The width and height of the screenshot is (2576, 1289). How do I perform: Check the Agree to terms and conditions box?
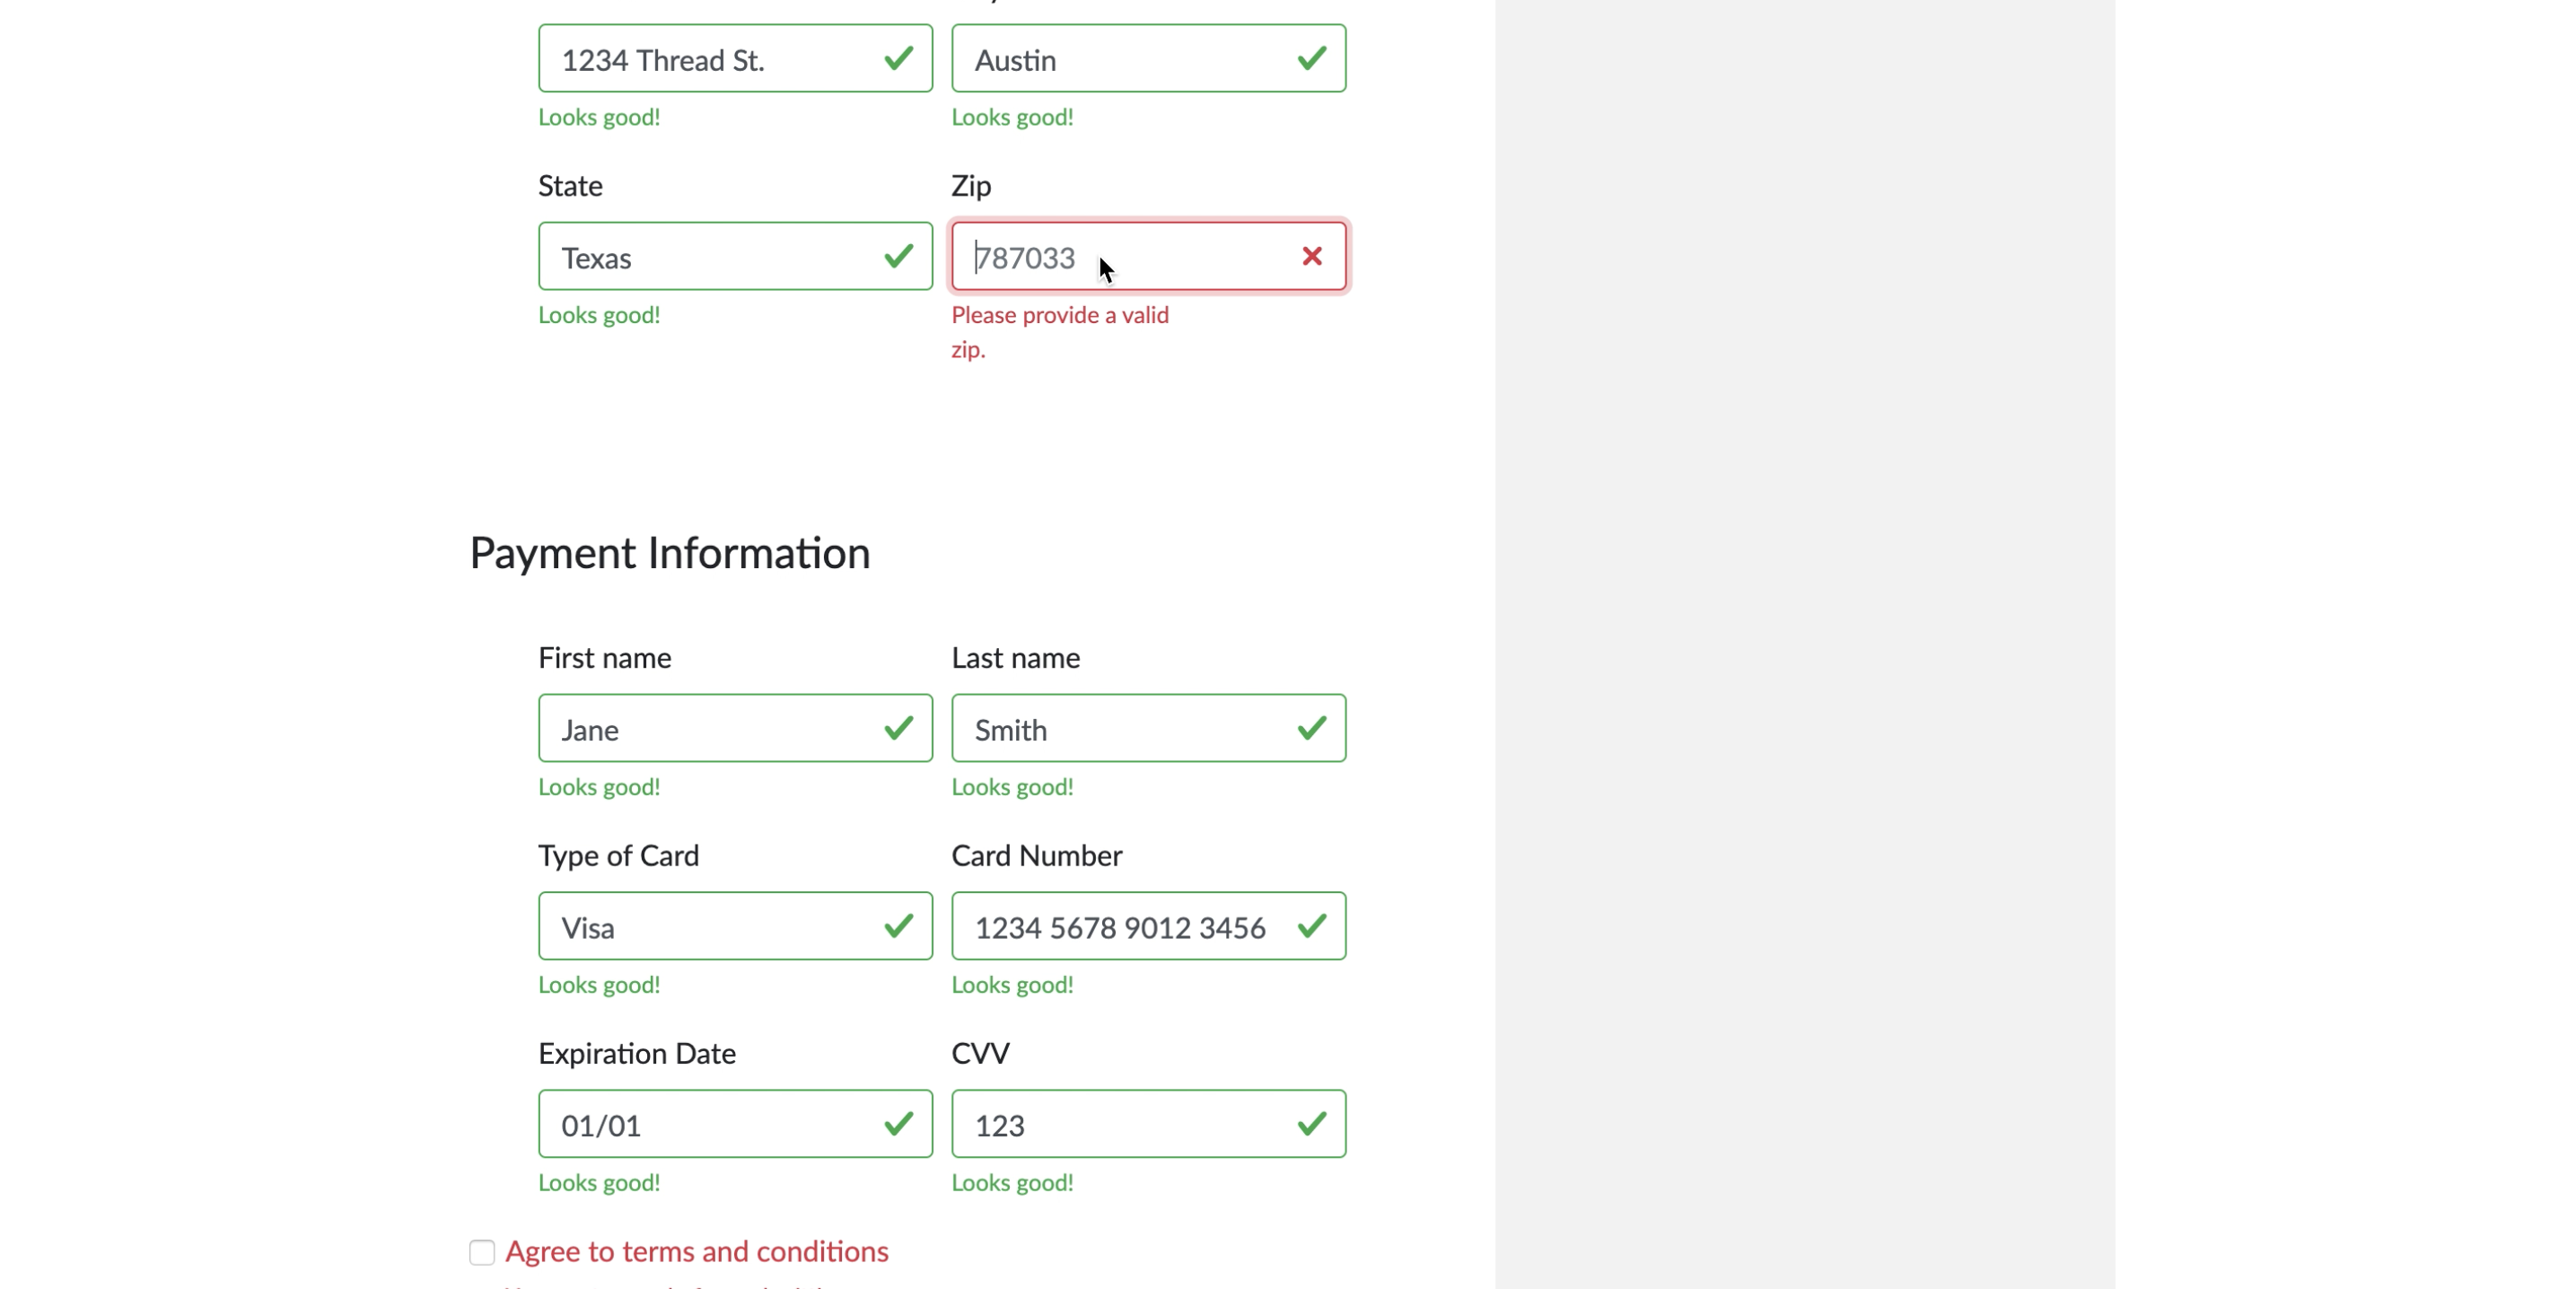[482, 1252]
